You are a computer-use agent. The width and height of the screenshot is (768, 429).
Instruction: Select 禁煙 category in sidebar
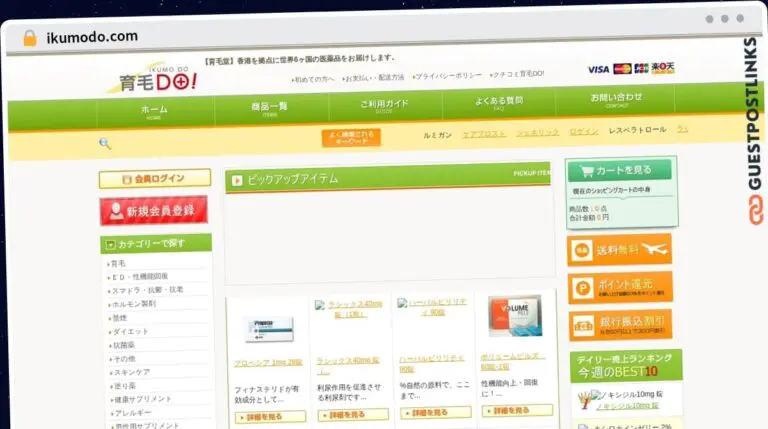[120, 318]
